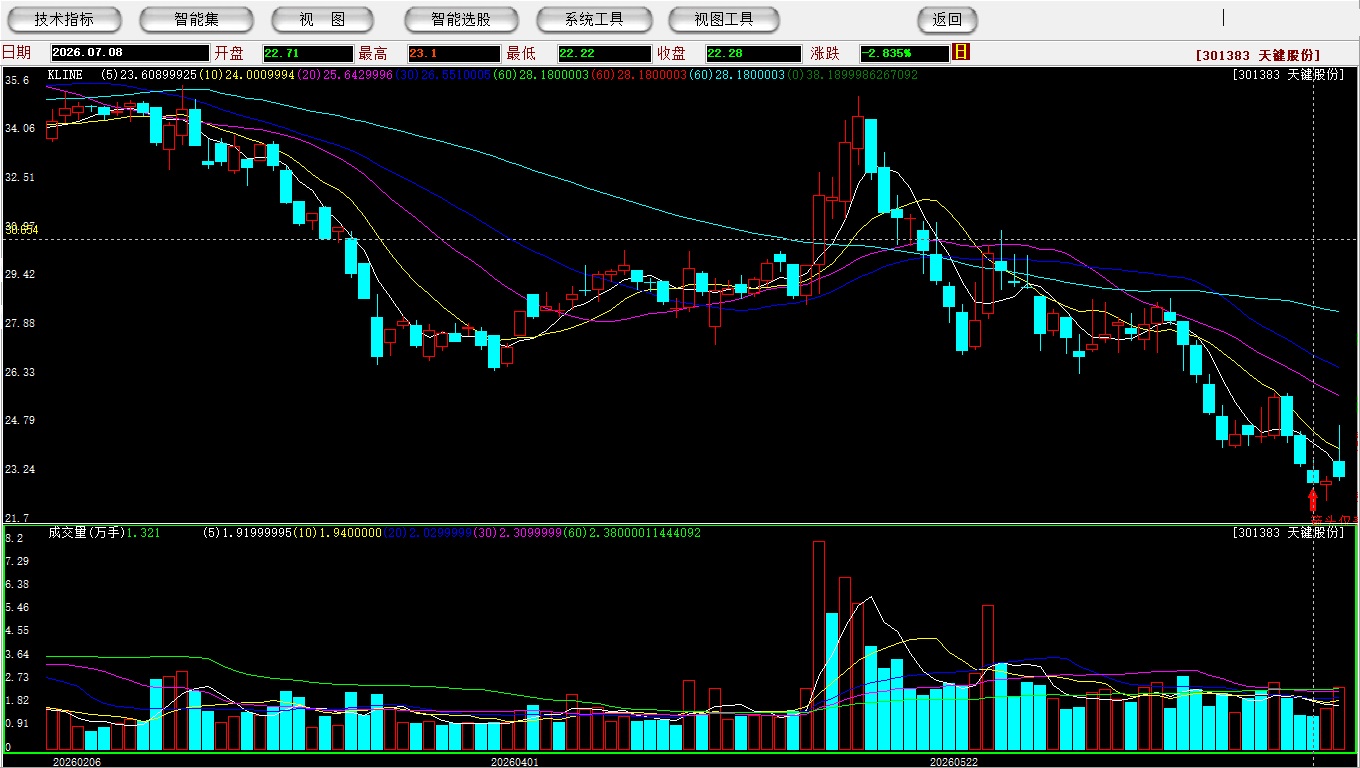Select the 智能选股 button
1360x768 pixels.
click(461, 19)
